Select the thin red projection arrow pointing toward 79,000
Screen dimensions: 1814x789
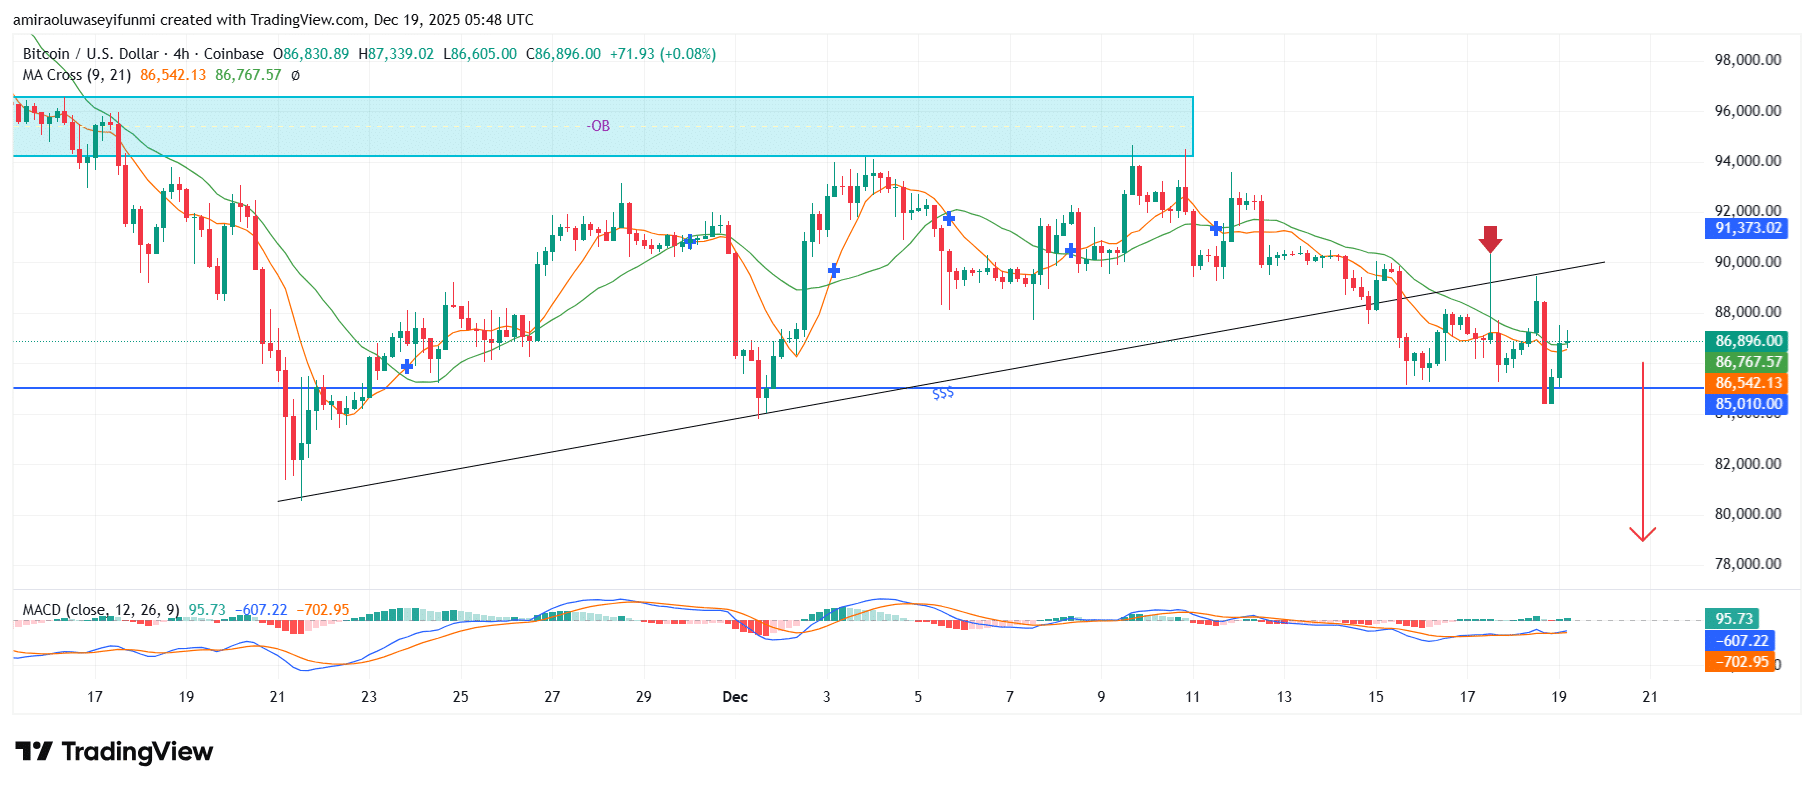click(x=1642, y=452)
